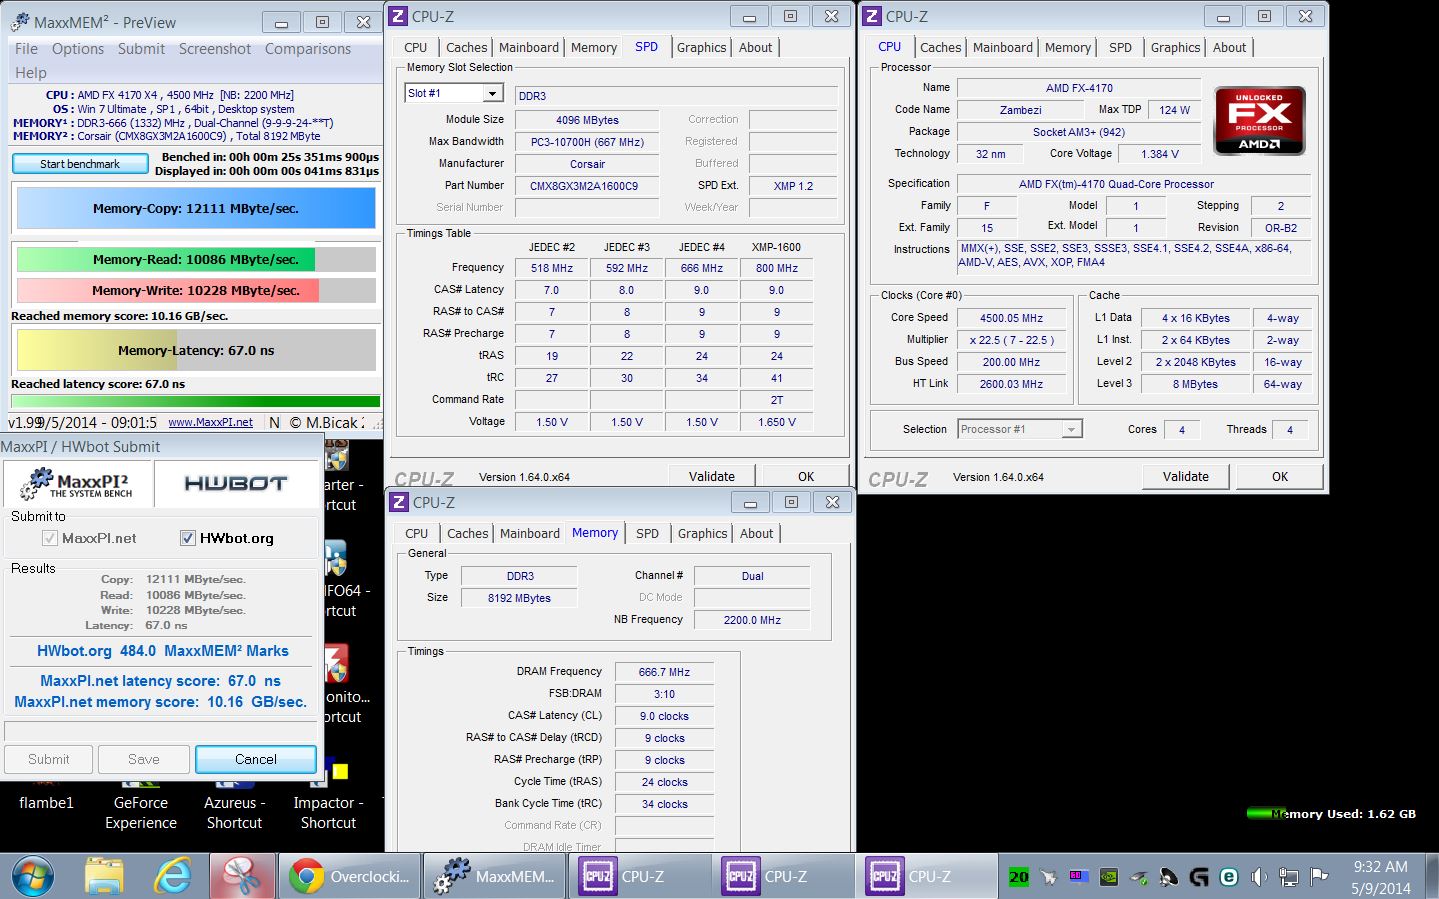This screenshot has height=899, width=1439.
Task: Click the Memory-Read 10086 MByte/sec bar
Action: 196,259
